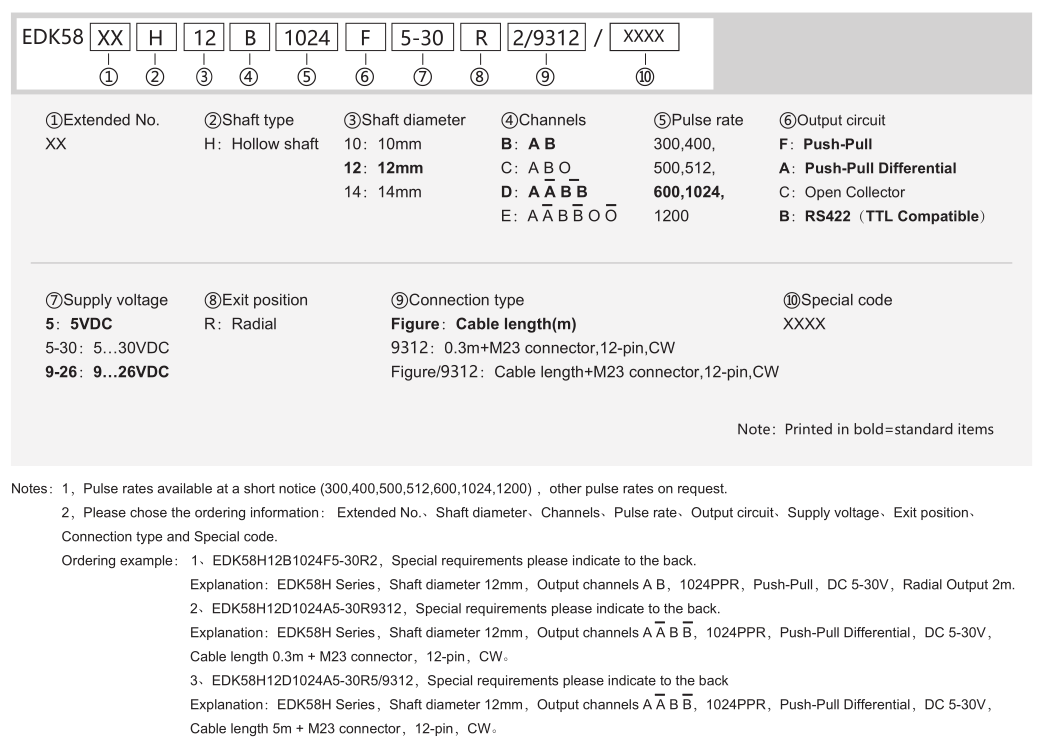Click '9-26: 9...26VDC' supply option
1046x754 pixels.
[107, 372]
